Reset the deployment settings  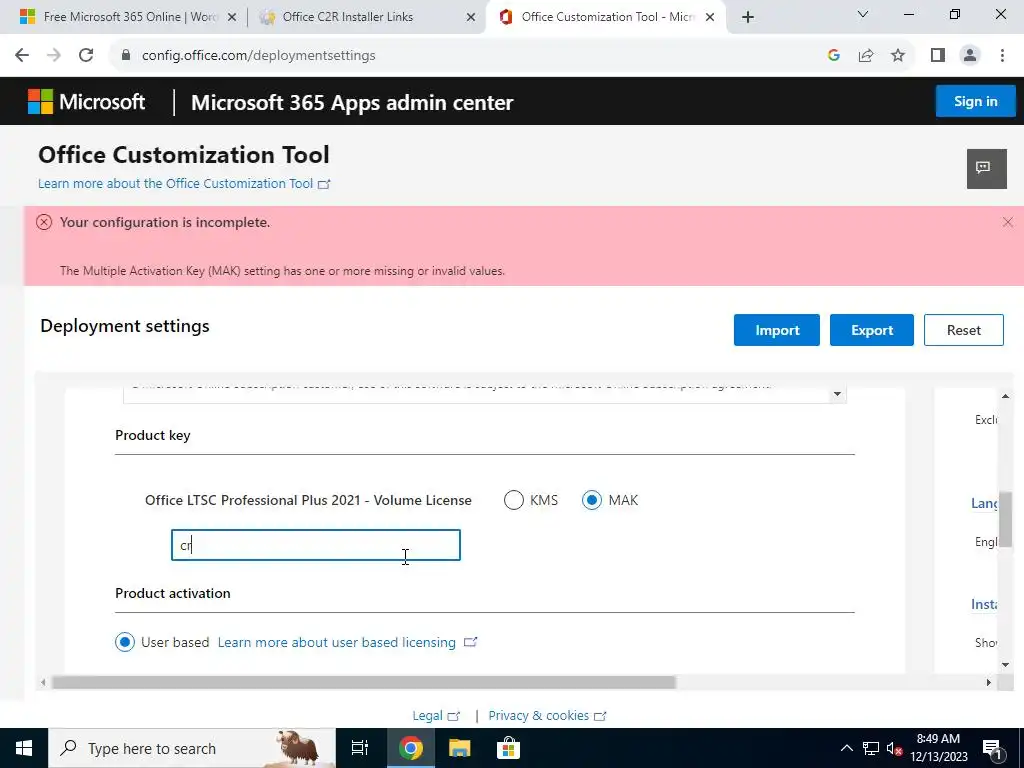[x=964, y=330]
